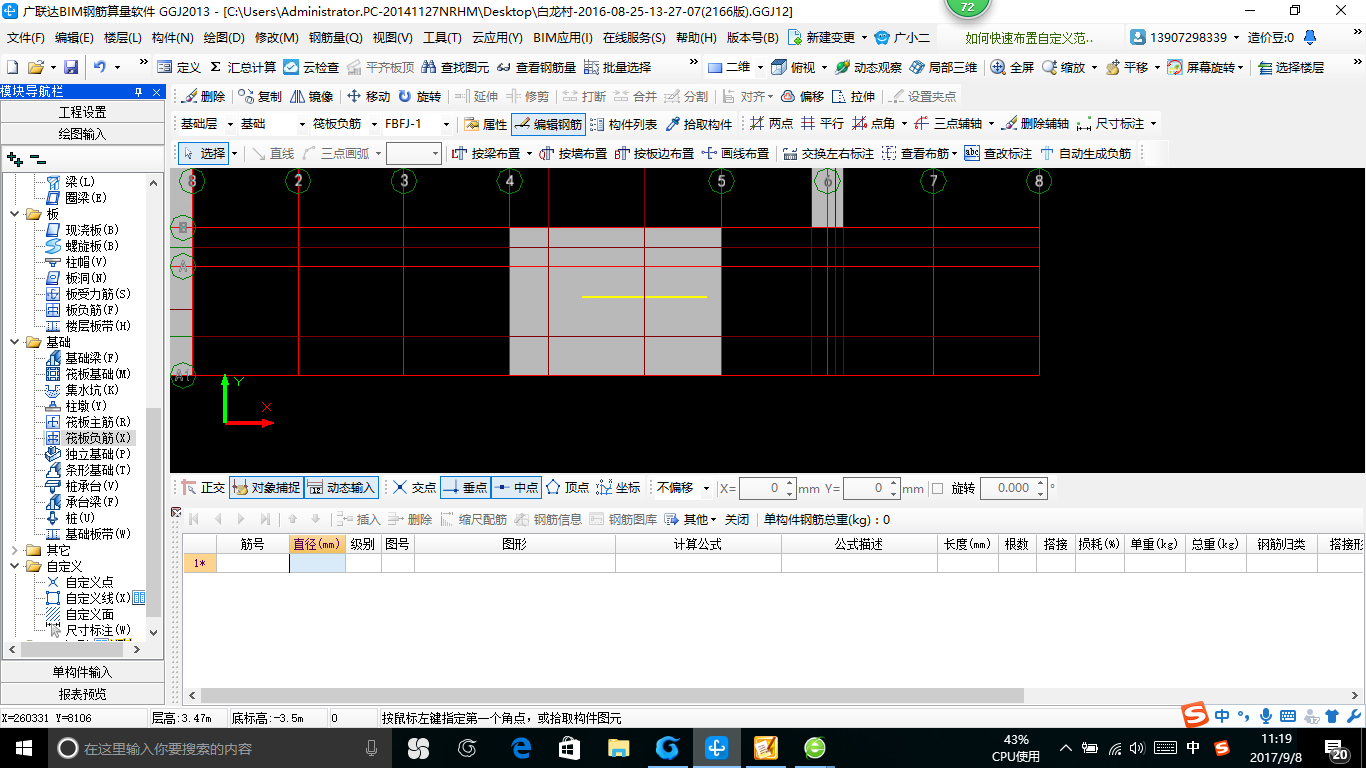Click 自动生成负筋 auto-generate rebar
The width and height of the screenshot is (1366, 768).
(1086, 154)
